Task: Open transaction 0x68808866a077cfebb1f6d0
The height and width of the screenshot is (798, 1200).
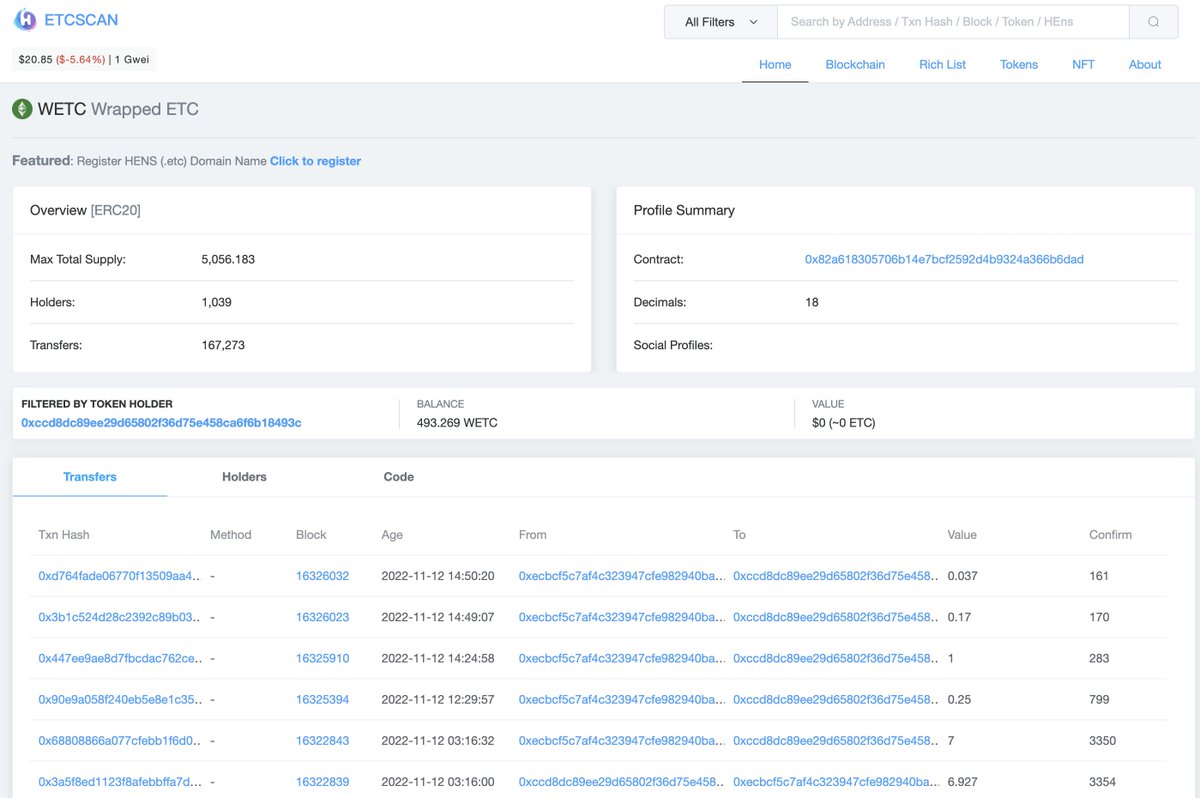Action: (x=120, y=740)
